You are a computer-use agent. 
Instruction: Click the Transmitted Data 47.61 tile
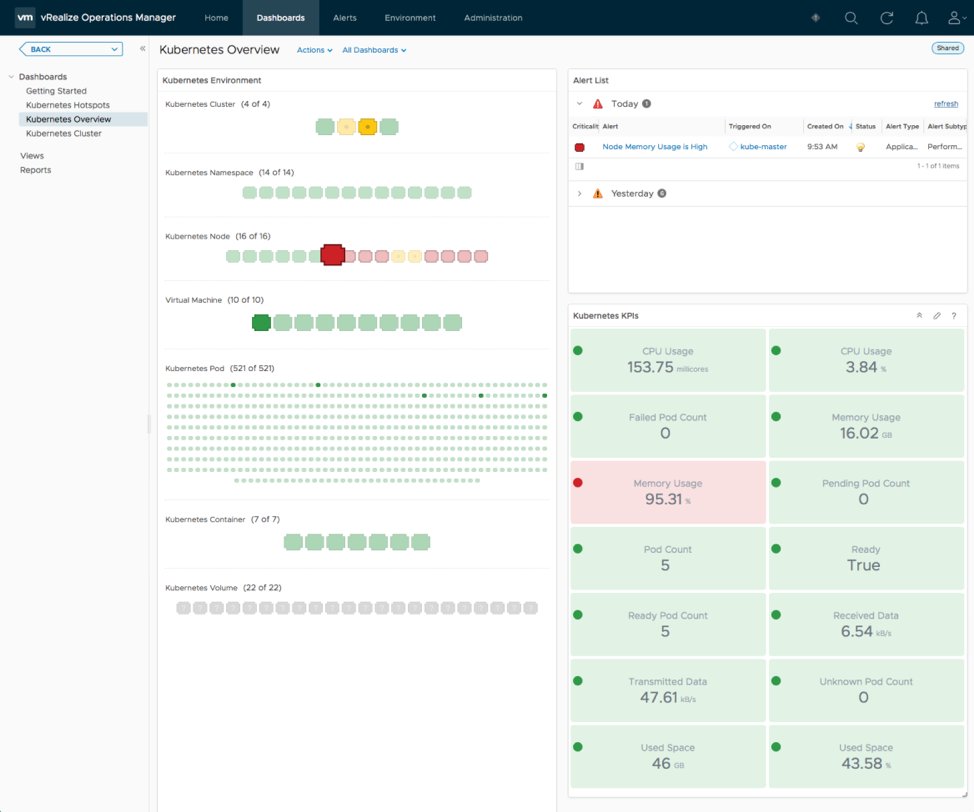(668, 690)
